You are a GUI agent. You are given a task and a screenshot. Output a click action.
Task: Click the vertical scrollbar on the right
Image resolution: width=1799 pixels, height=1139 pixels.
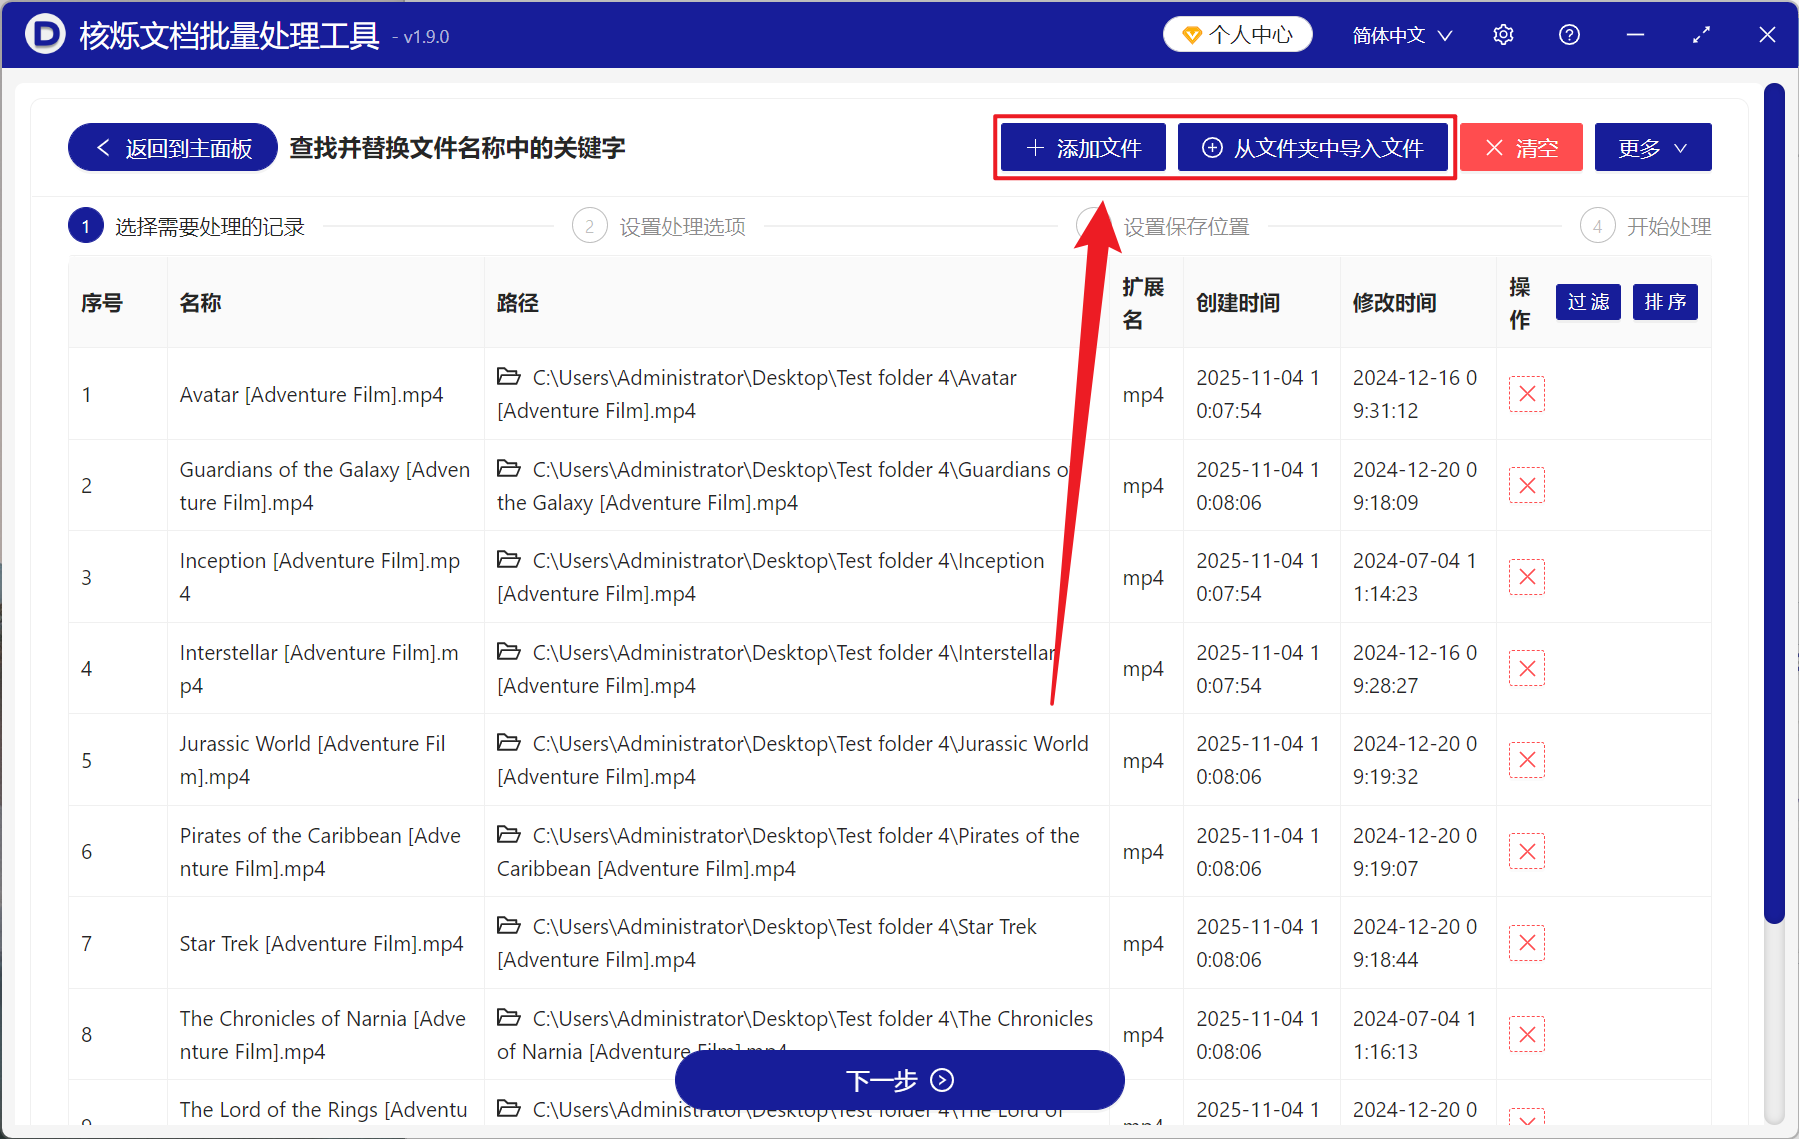(x=1776, y=500)
